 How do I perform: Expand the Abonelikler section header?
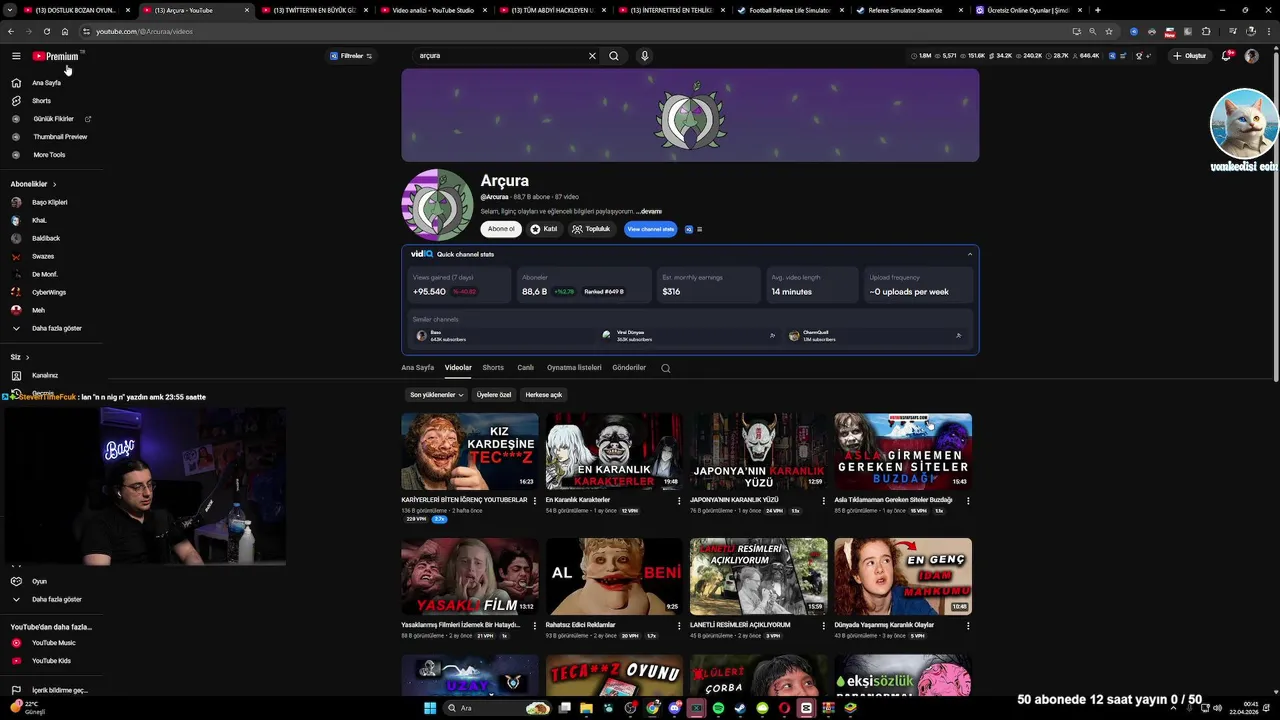[x=33, y=184]
